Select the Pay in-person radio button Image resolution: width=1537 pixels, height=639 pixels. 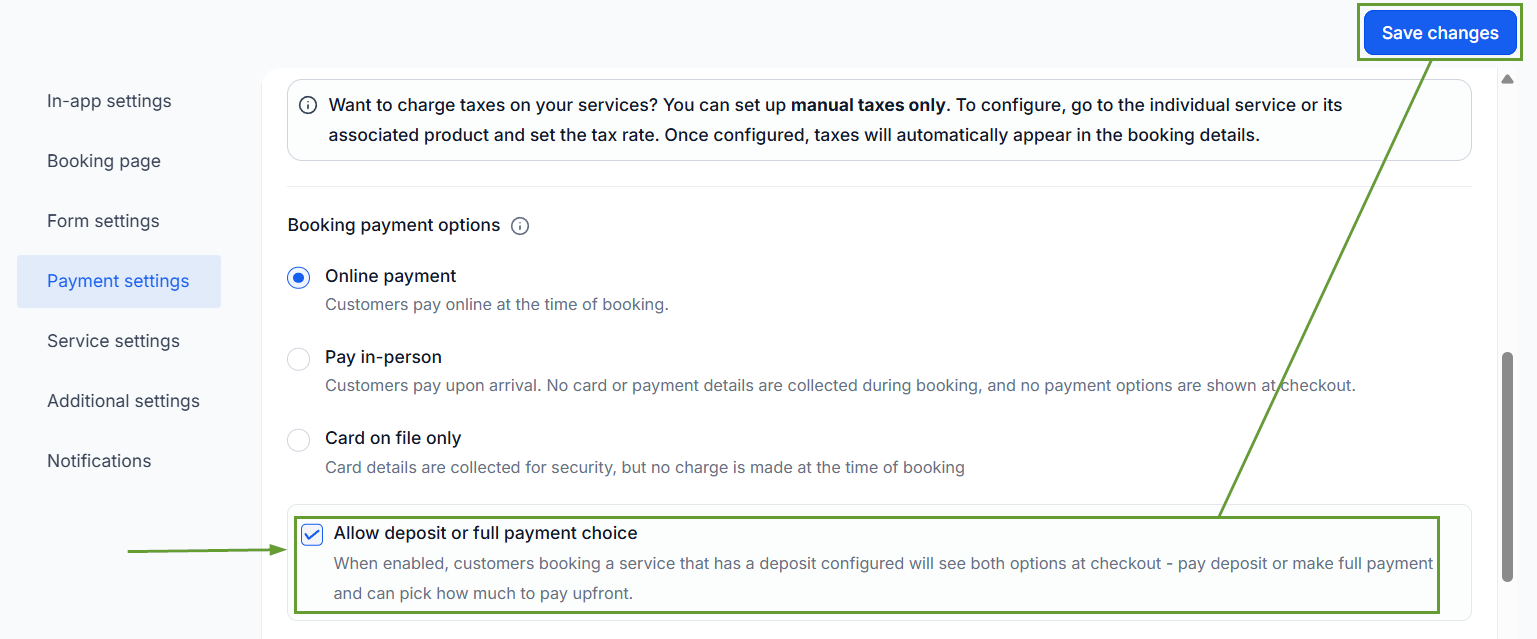click(299, 359)
